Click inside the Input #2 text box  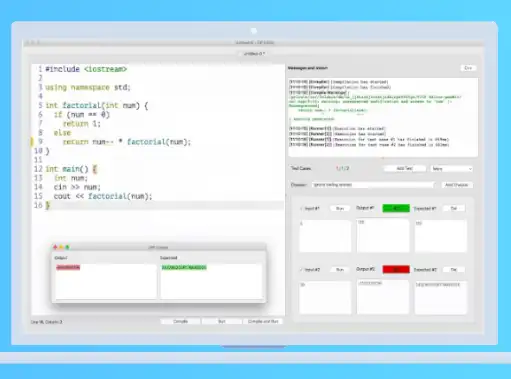coord(325,297)
